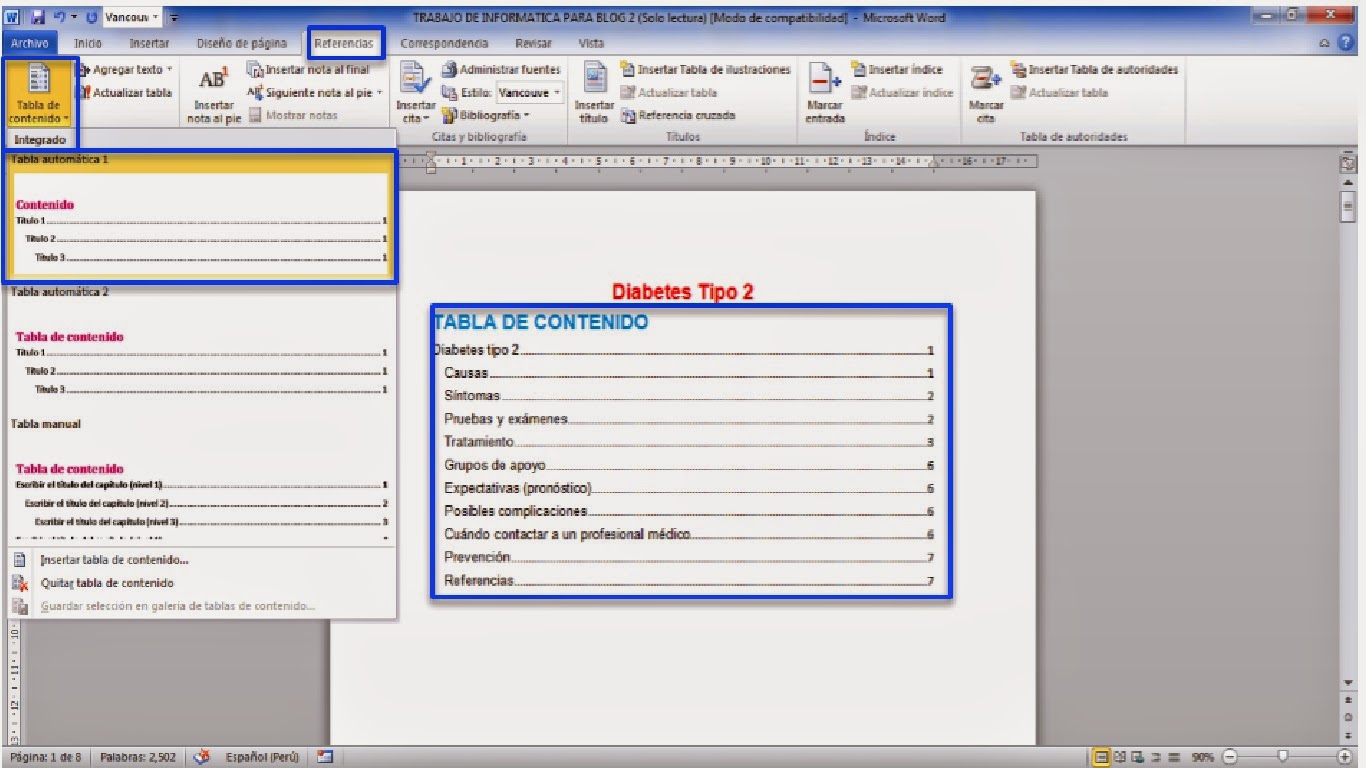
Task: Click the Administrar fuentes icon
Action: pos(500,69)
